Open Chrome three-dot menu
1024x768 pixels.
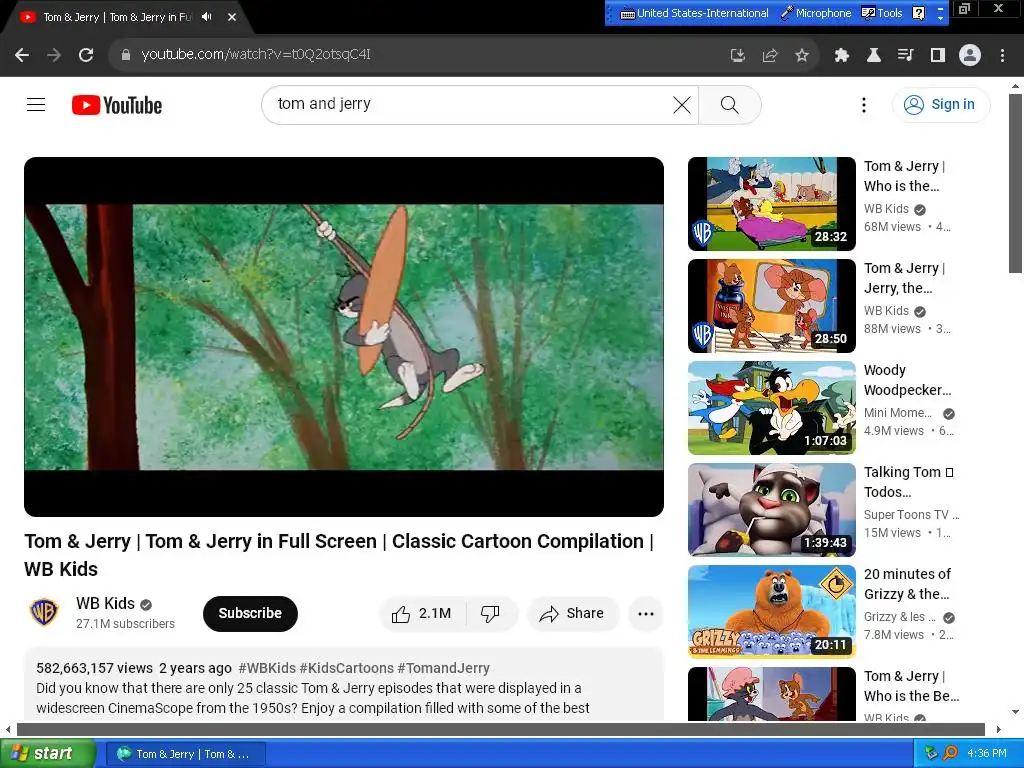pyautogui.click(x=1002, y=56)
